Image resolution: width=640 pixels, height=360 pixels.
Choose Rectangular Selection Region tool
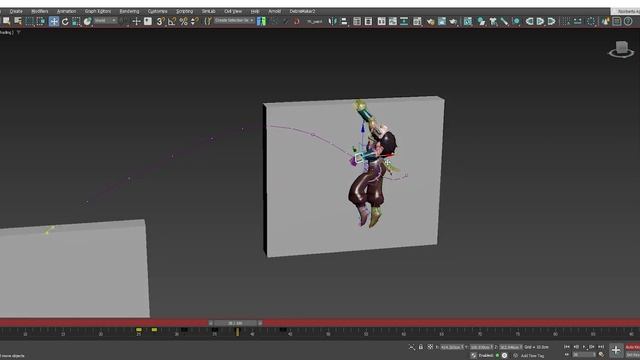(x=29, y=21)
